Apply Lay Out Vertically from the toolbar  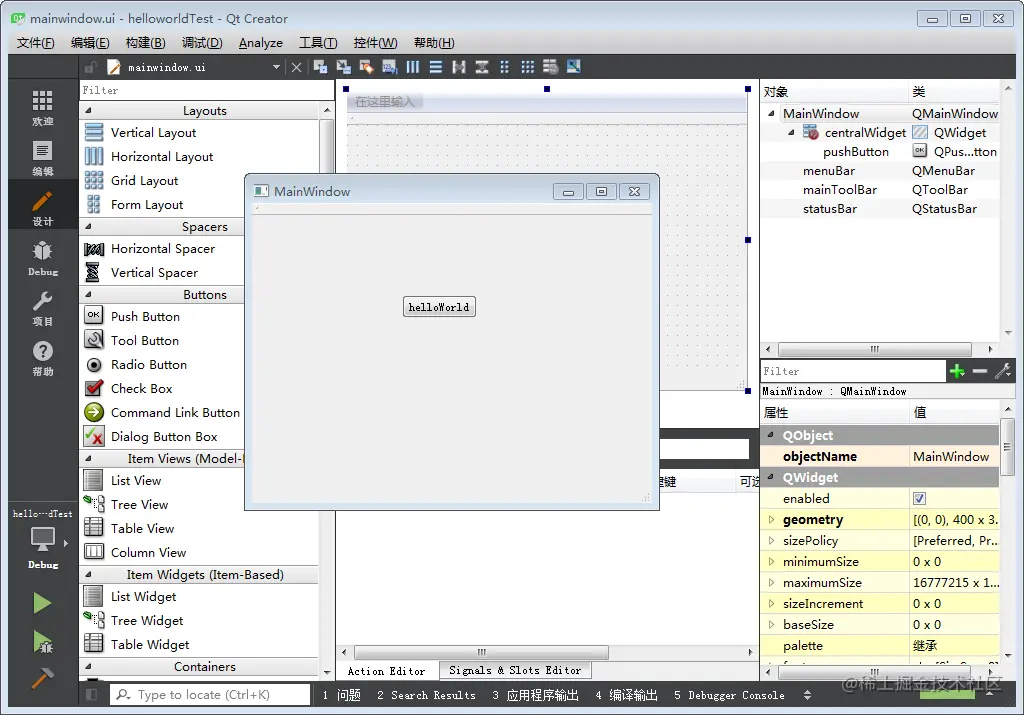[x=436, y=67]
